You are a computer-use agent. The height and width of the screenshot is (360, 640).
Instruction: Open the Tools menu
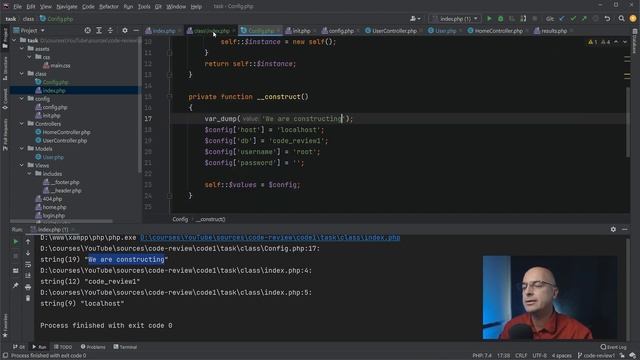[x=144, y=7]
